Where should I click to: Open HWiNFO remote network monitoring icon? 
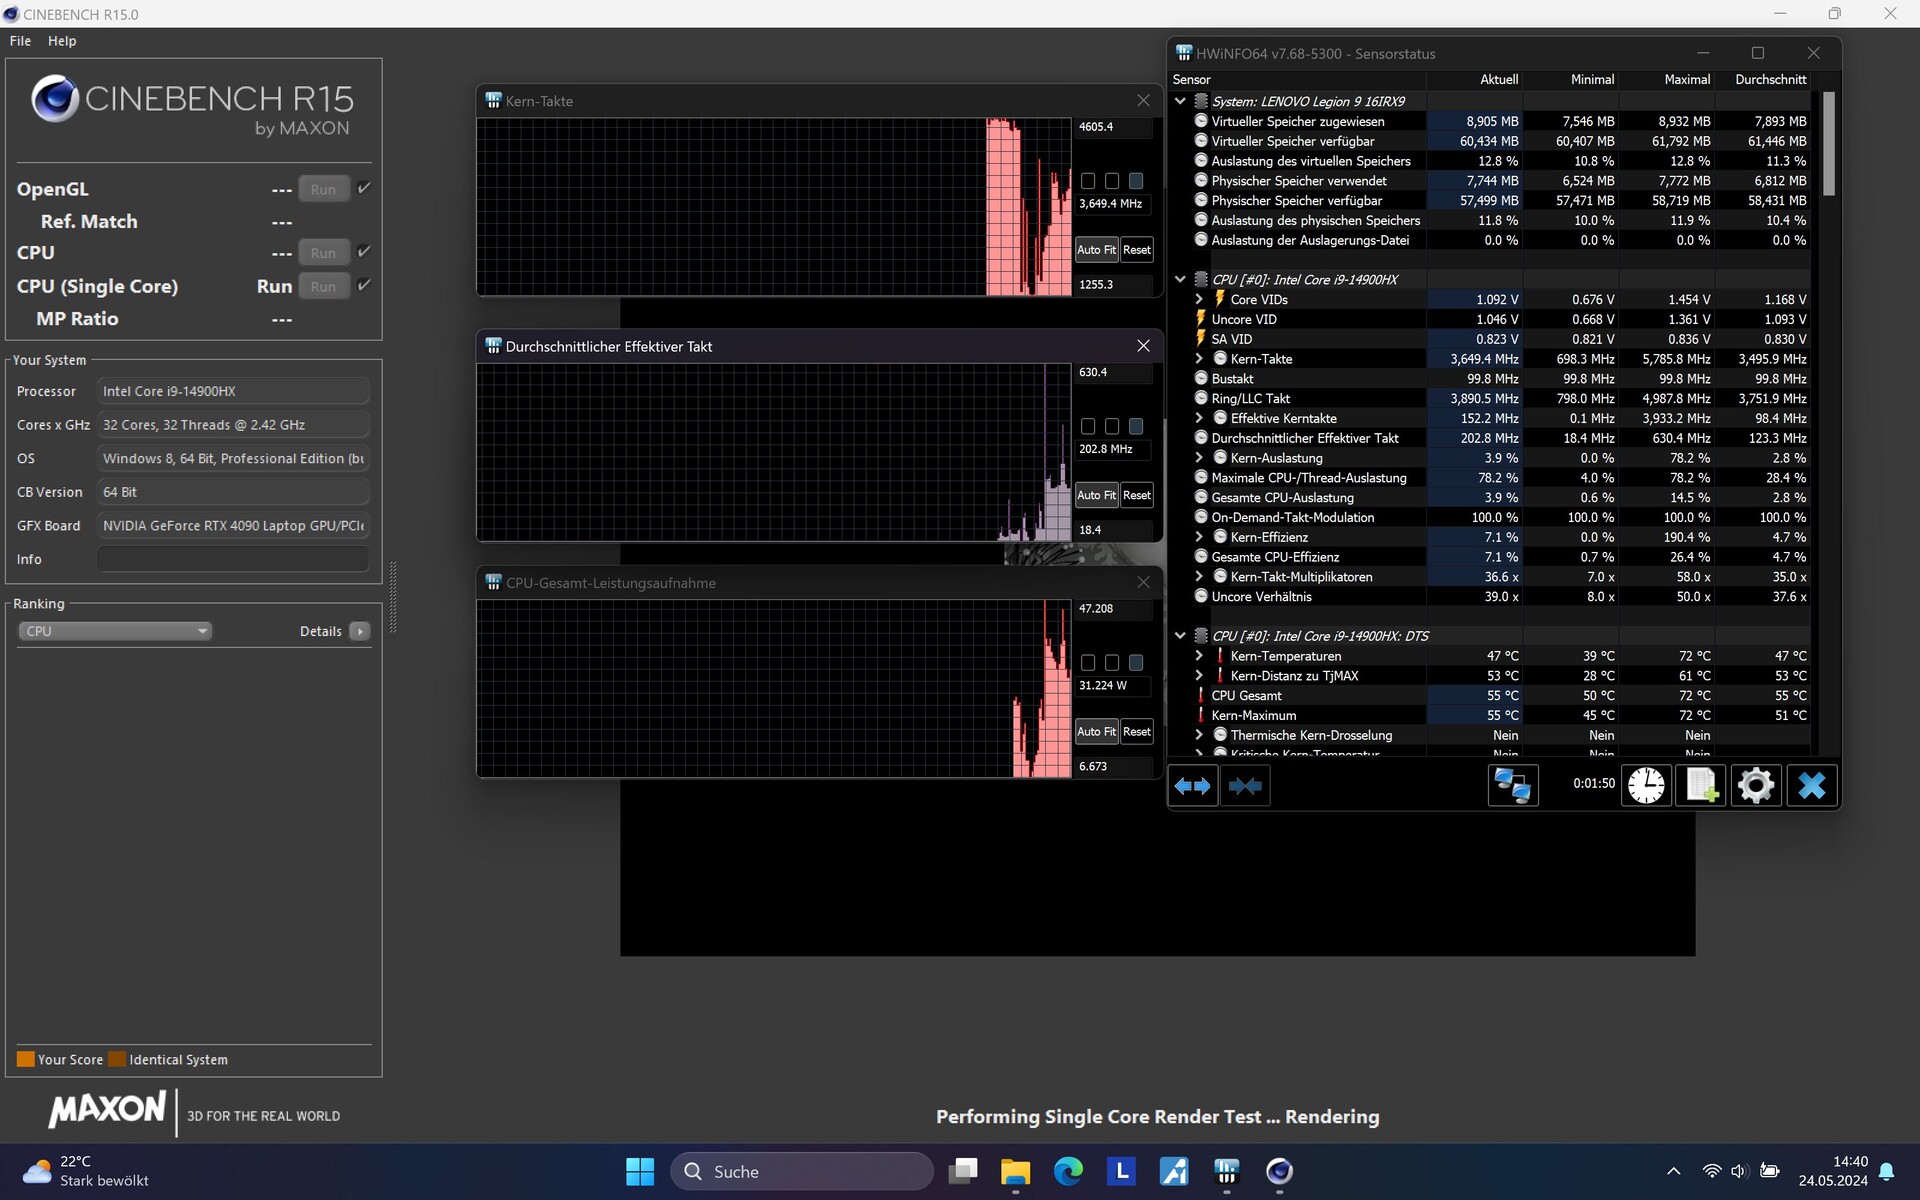[1512, 786]
